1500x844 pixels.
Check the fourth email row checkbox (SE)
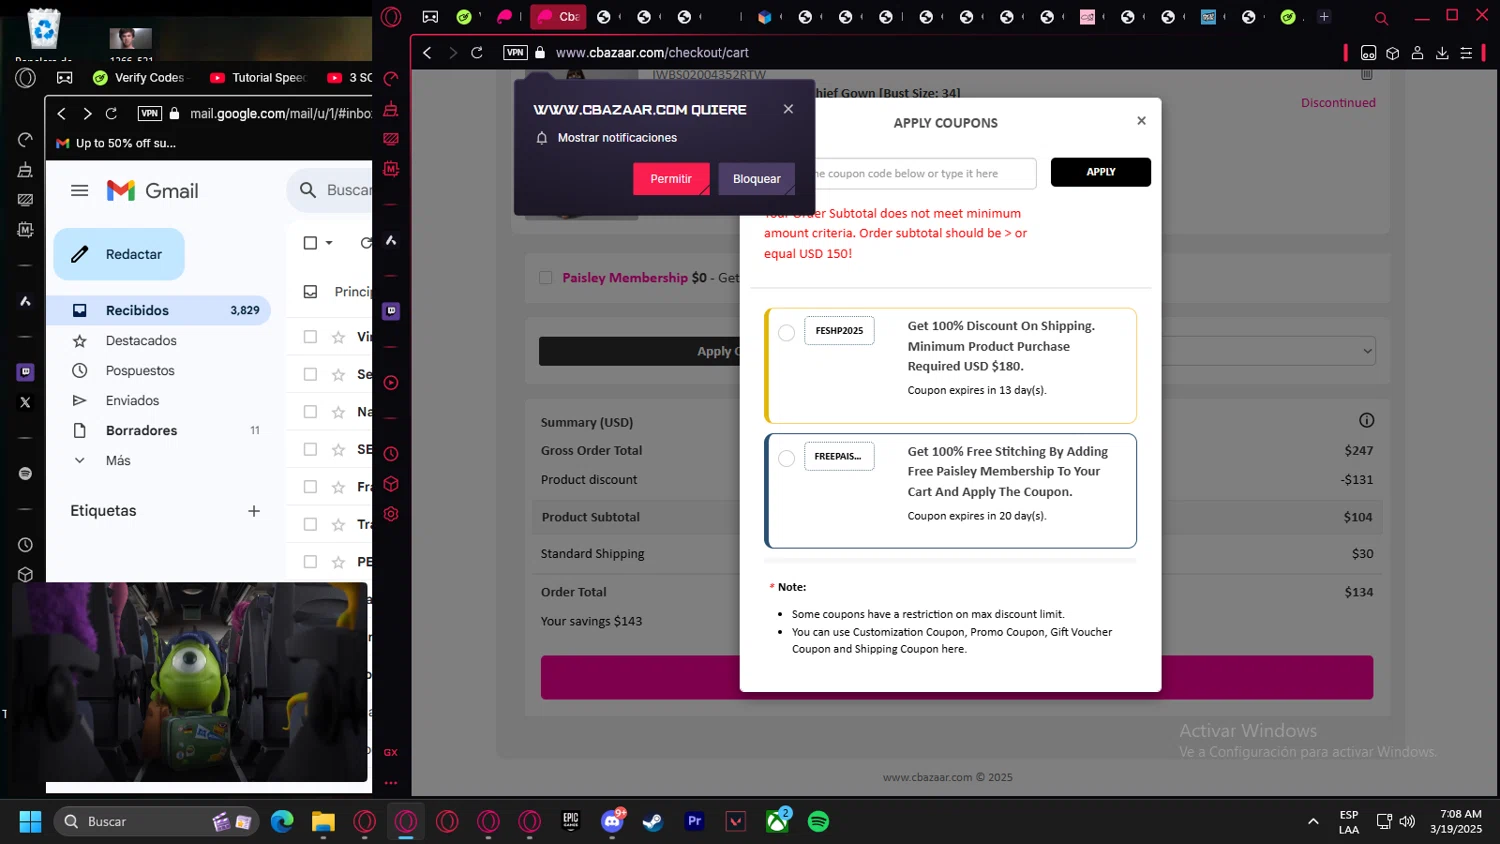click(310, 450)
